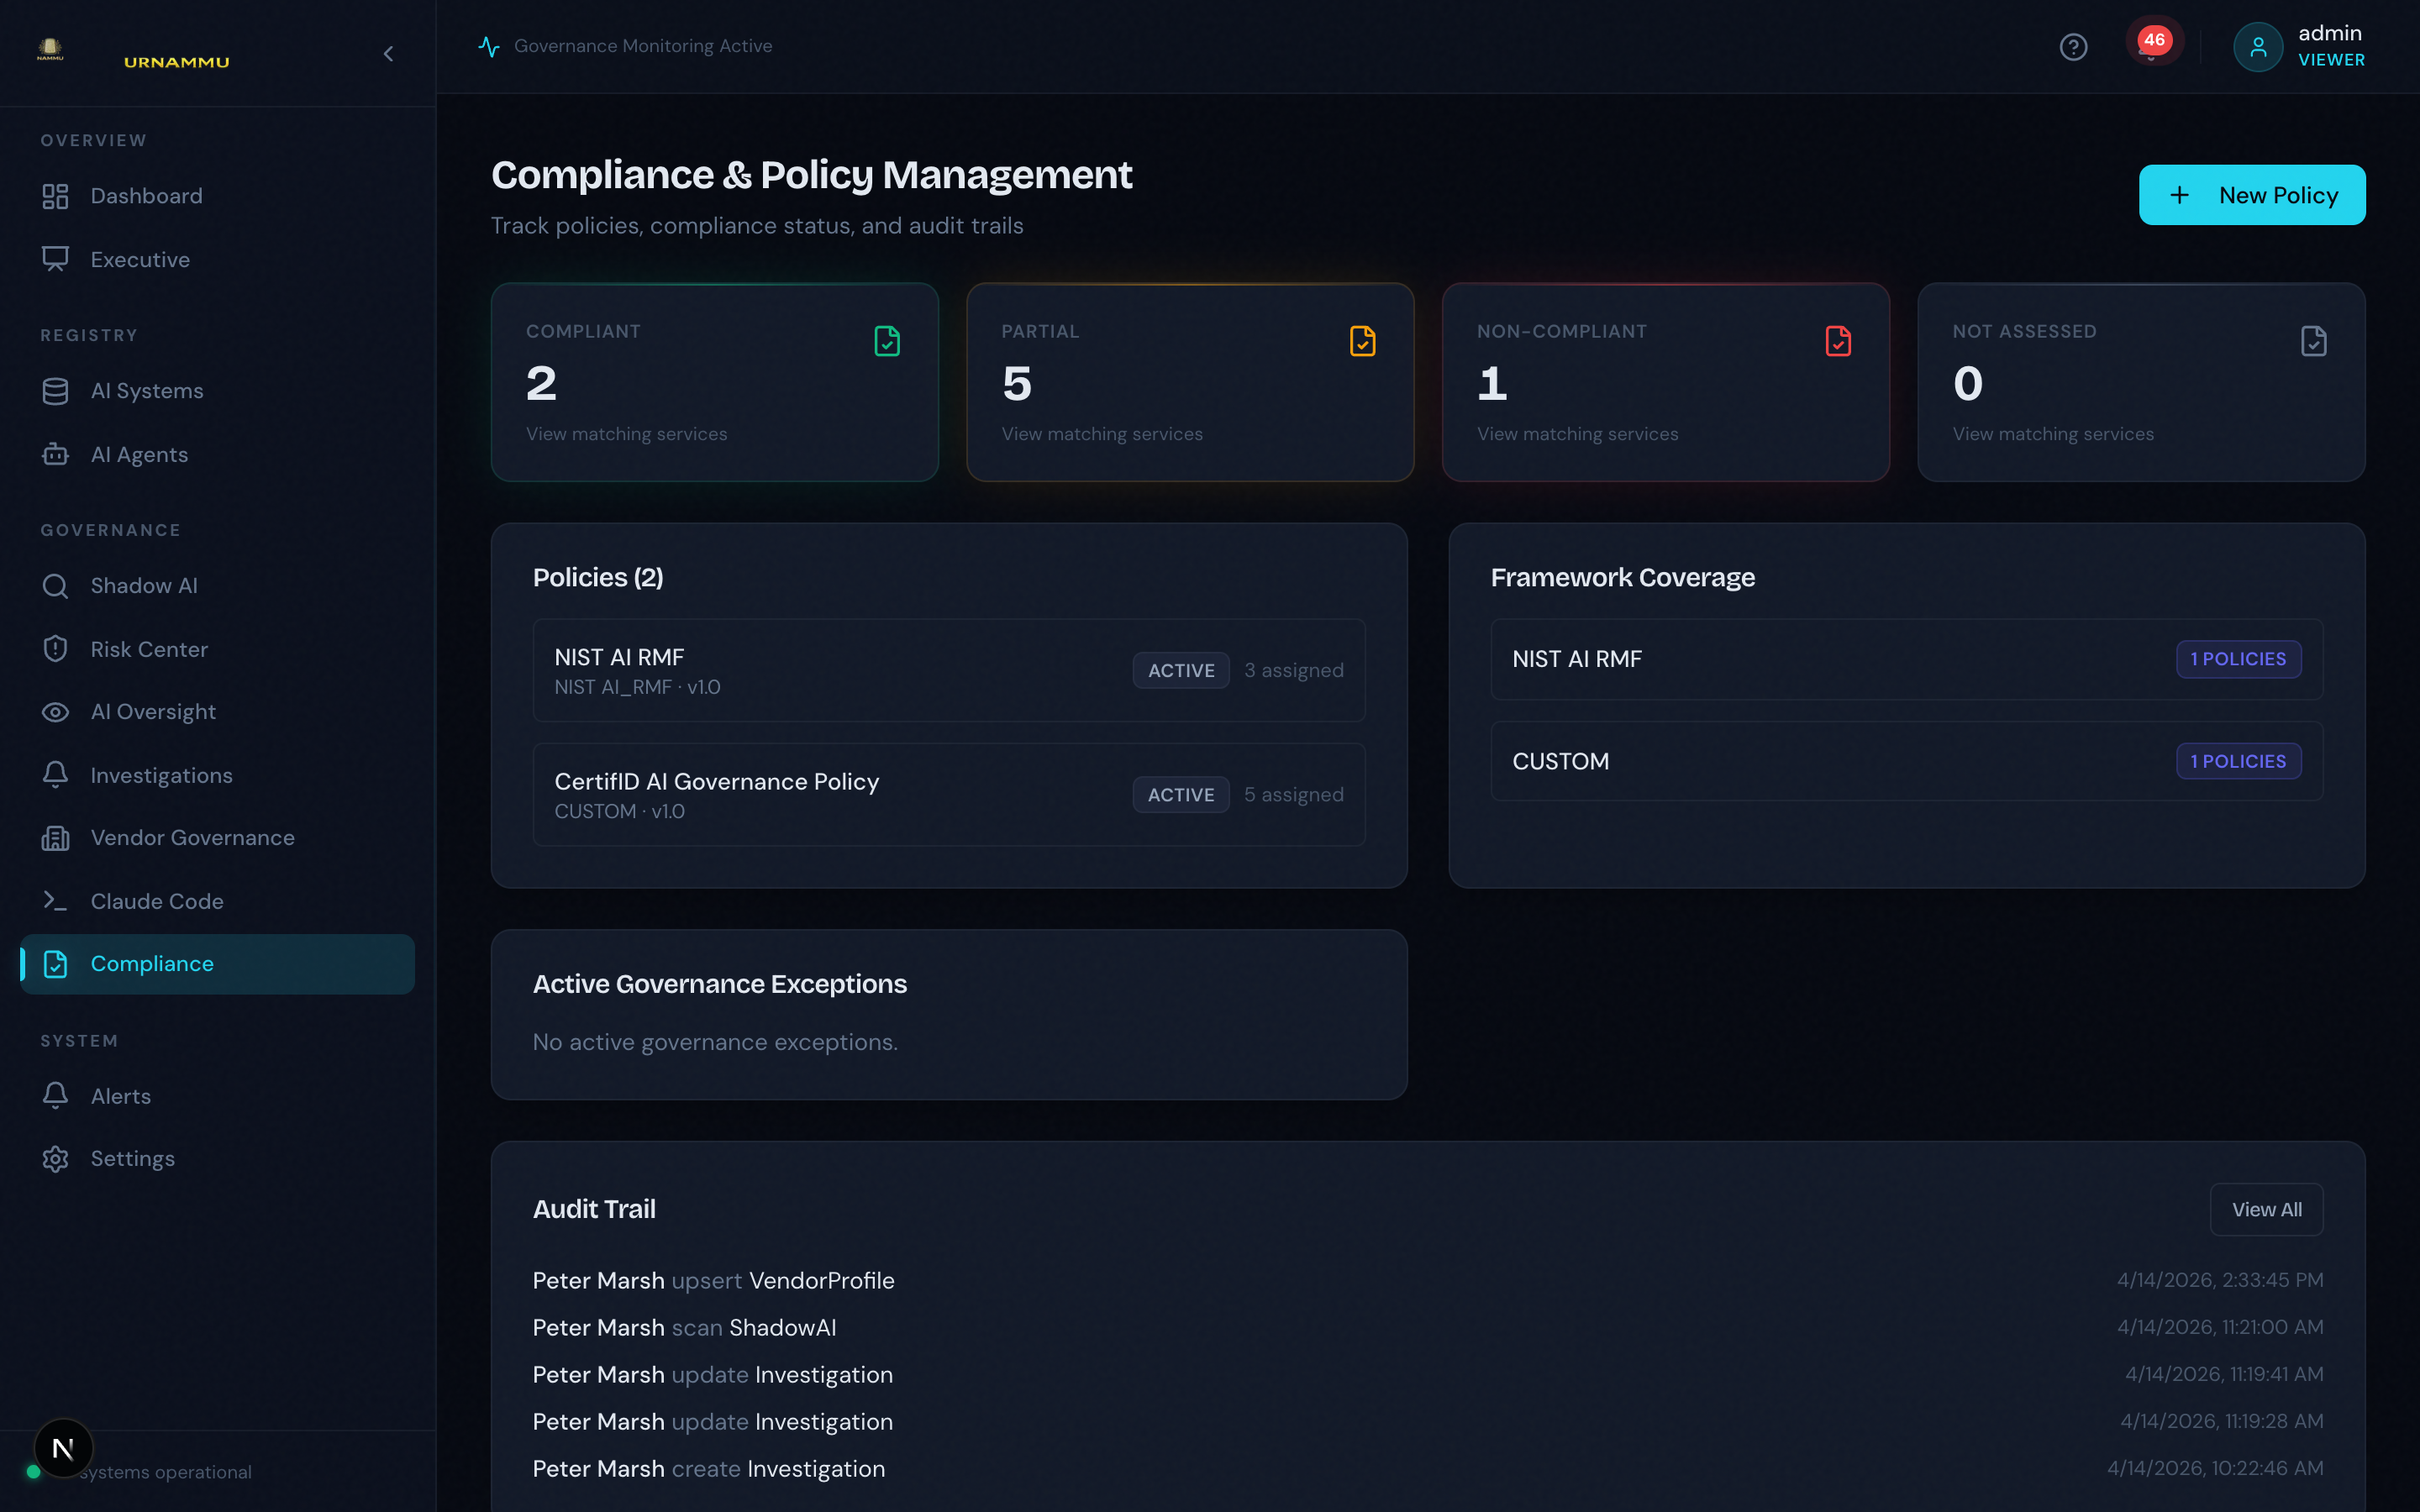
Task: Open the Settings gear icon
Action: [55, 1158]
